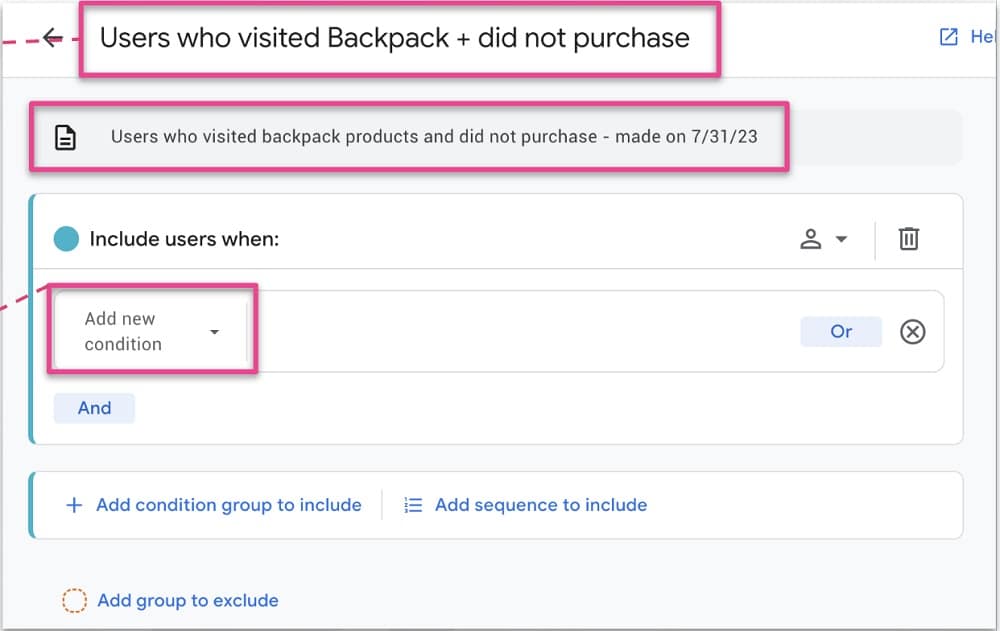Delete the include group with trash icon
1000x631 pixels.
[x=908, y=239]
